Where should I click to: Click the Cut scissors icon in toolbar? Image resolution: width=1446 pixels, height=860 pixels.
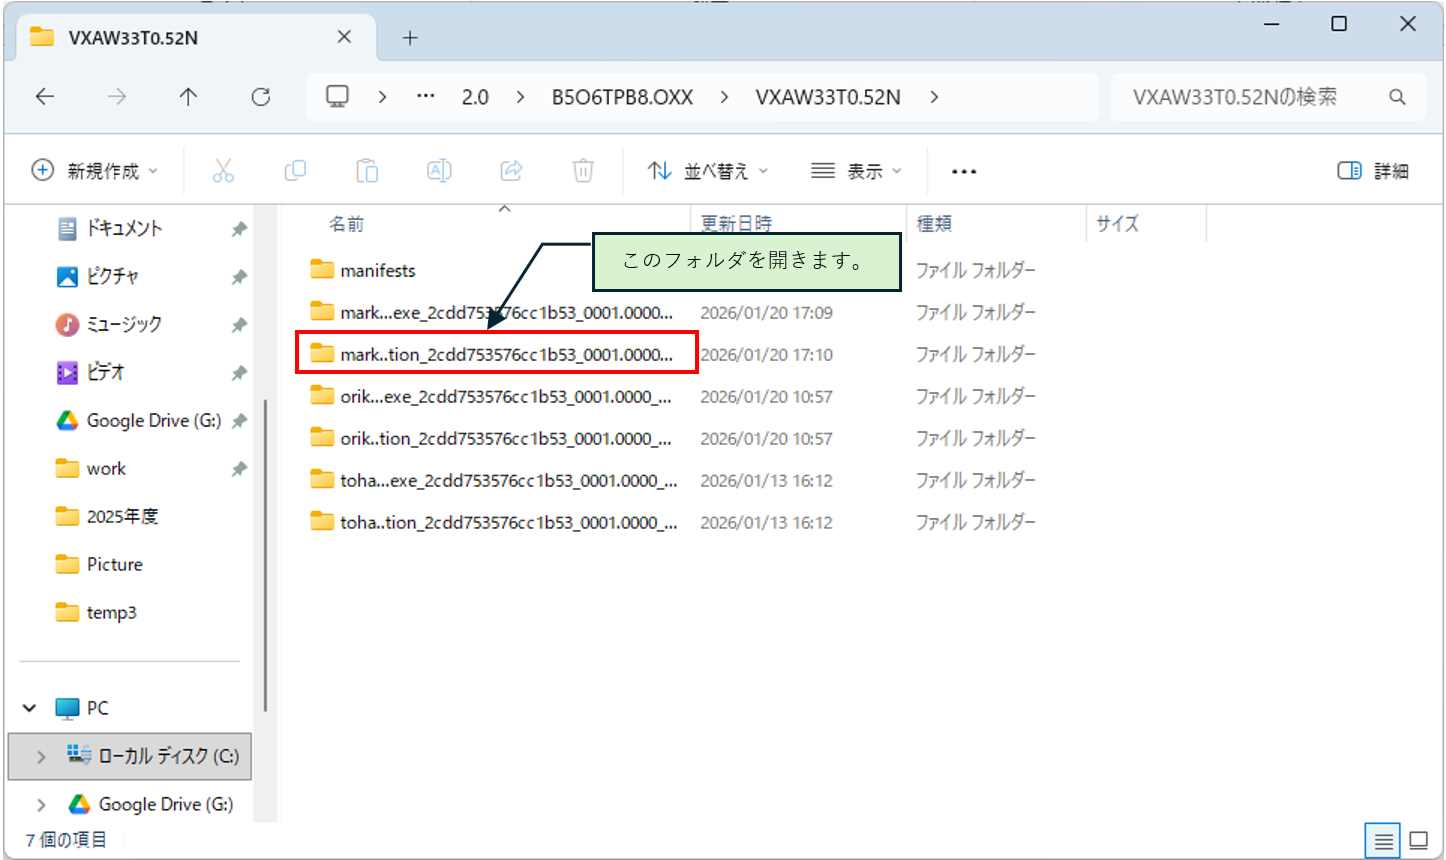223,171
